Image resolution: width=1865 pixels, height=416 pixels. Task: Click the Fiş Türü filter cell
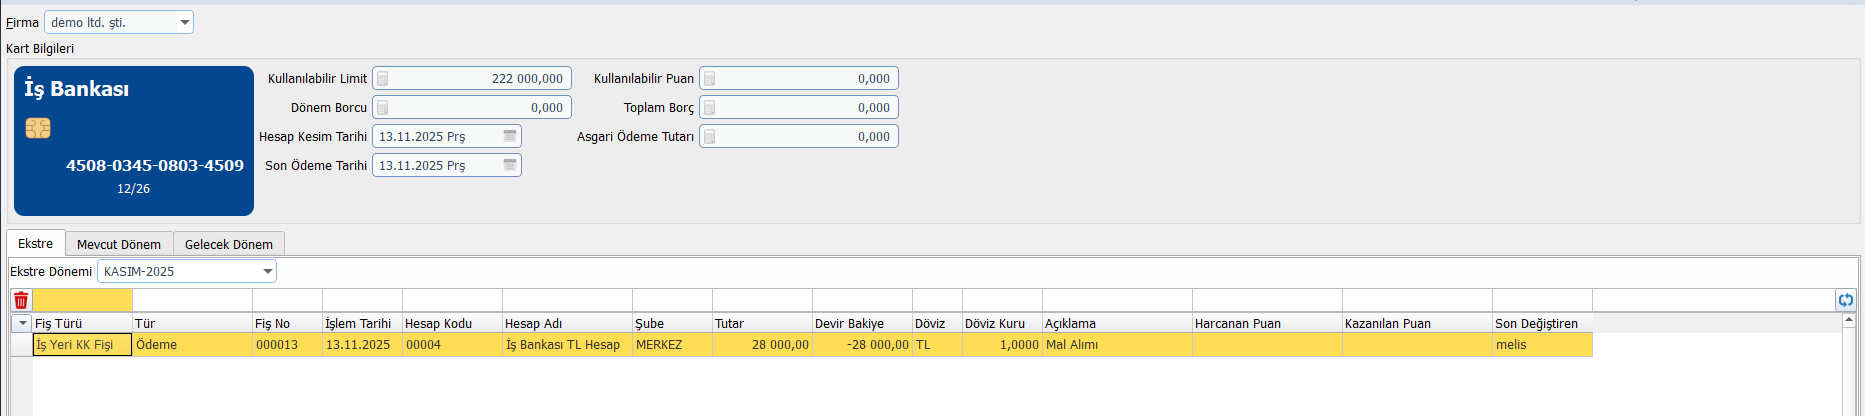point(82,300)
